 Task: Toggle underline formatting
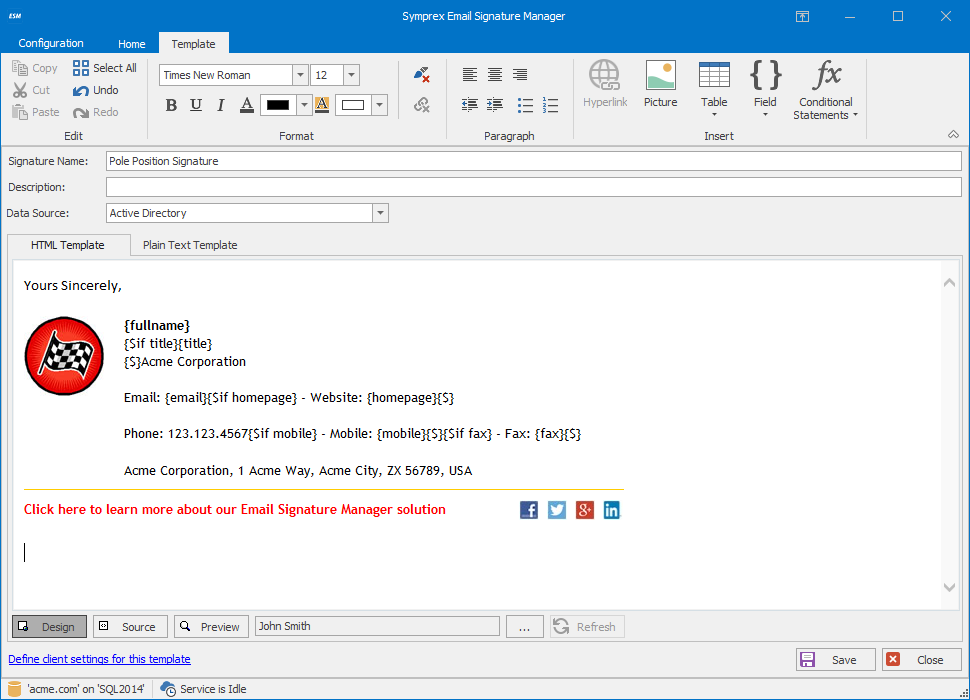pyautogui.click(x=196, y=105)
